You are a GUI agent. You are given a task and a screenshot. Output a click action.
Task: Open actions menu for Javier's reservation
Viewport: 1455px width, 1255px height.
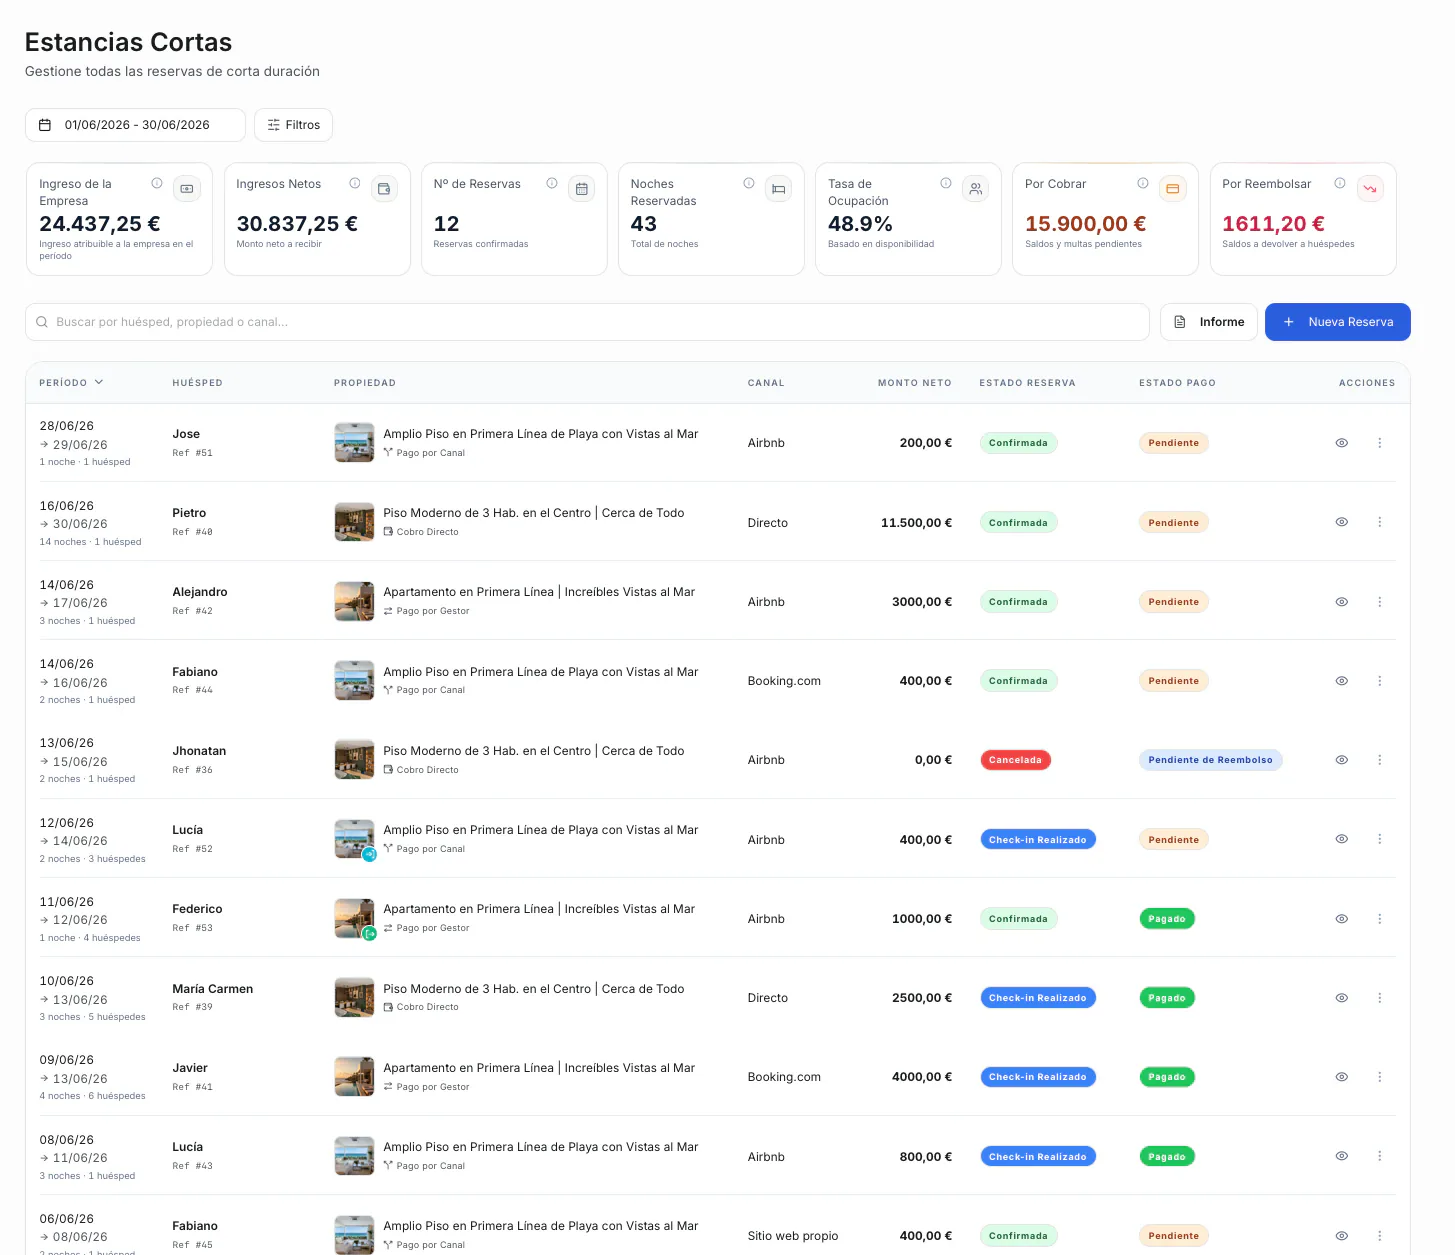coord(1380,1077)
